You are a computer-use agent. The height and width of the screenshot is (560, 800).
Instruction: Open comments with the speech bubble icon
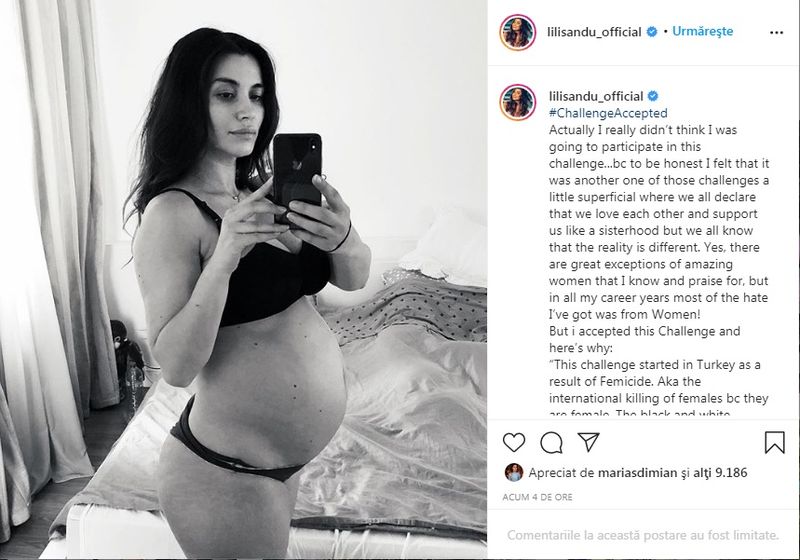coord(552,442)
